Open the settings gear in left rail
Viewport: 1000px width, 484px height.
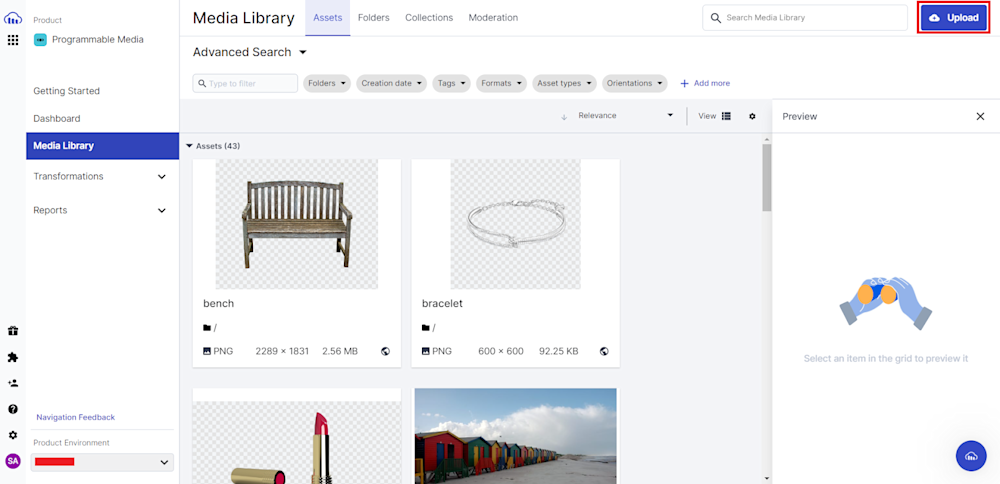tap(13, 435)
